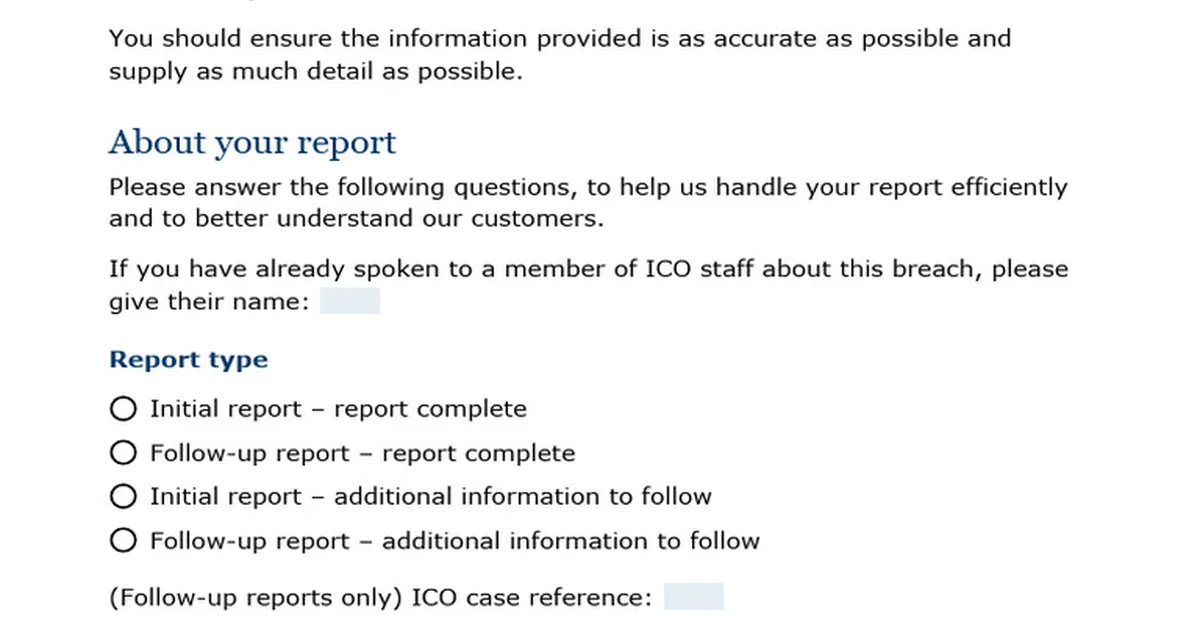This screenshot has width=1200, height=628.
Task: Pick Follow-up report – additional information to follow
Action: click(123, 540)
